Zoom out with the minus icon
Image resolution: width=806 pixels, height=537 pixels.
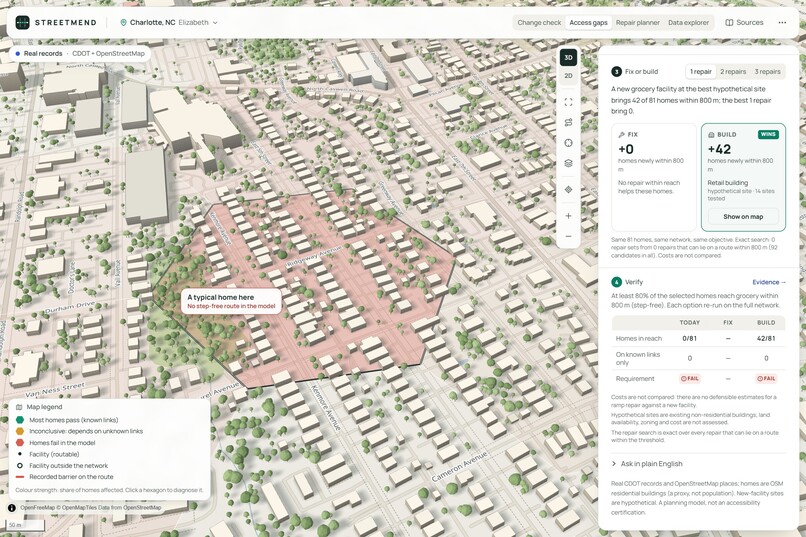(x=568, y=236)
